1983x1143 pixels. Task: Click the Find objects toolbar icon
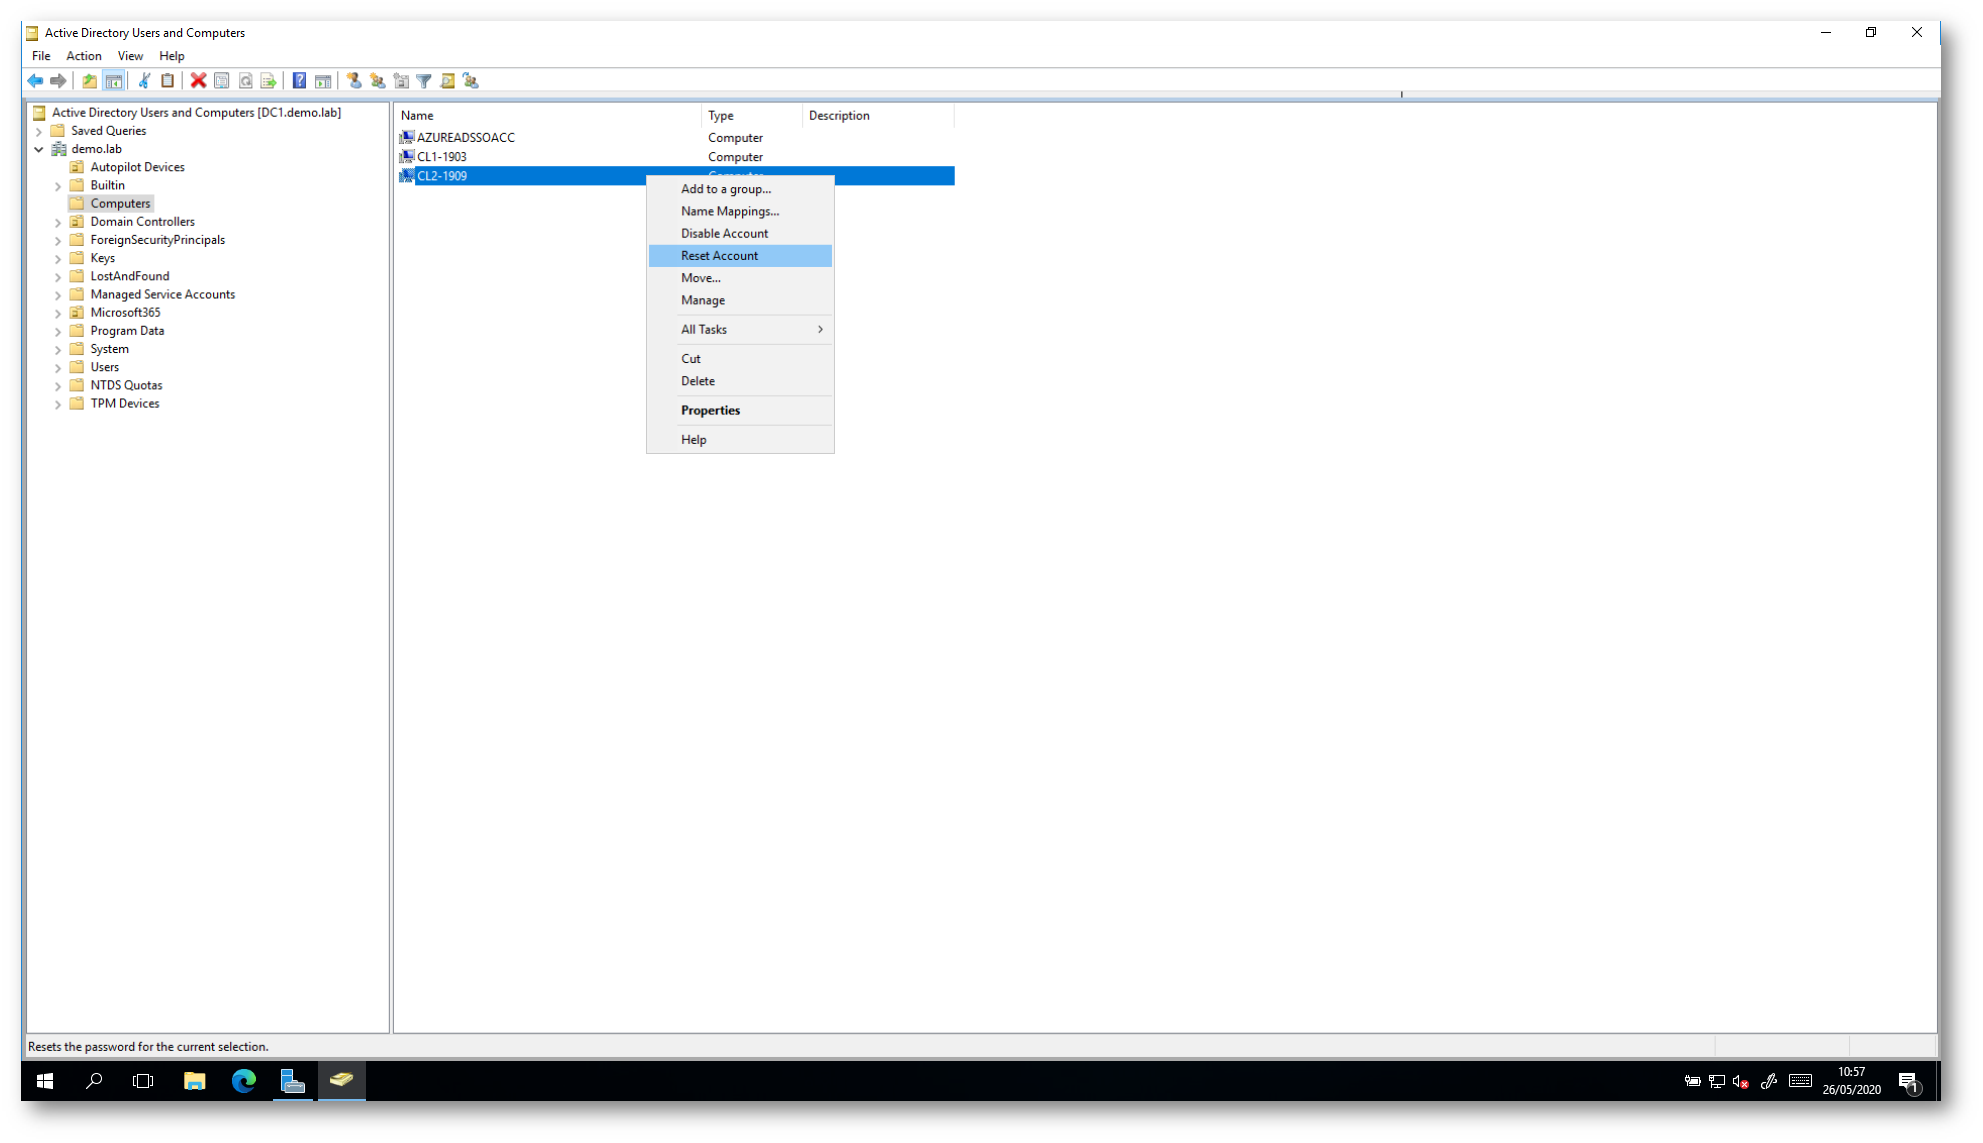[x=447, y=81]
